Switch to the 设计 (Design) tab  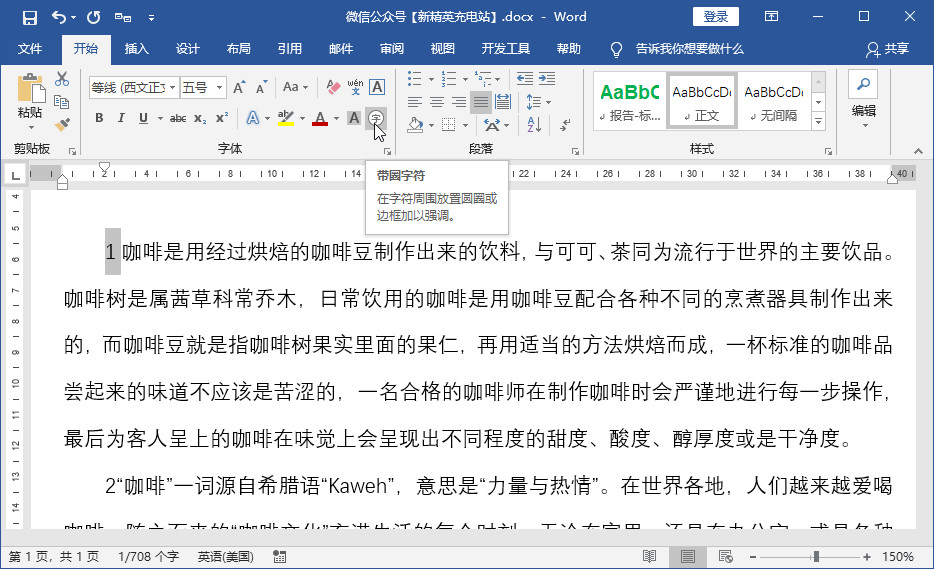188,49
